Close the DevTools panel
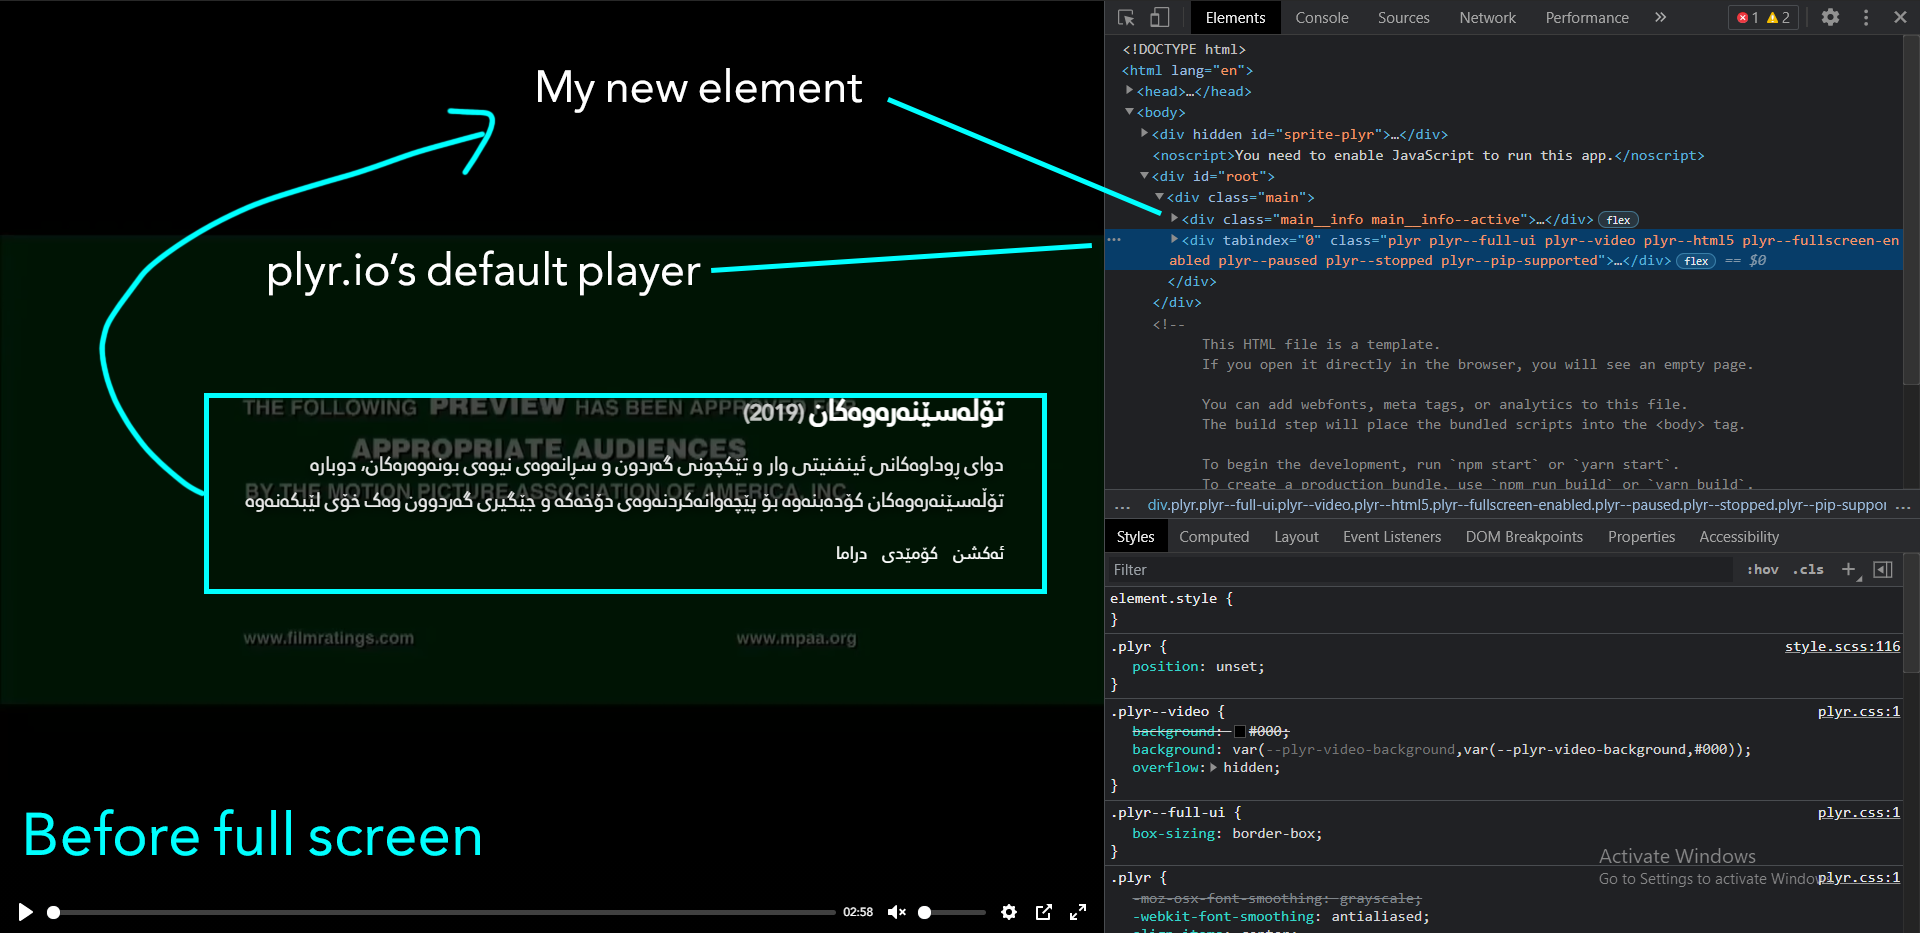1920x933 pixels. click(1900, 17)
